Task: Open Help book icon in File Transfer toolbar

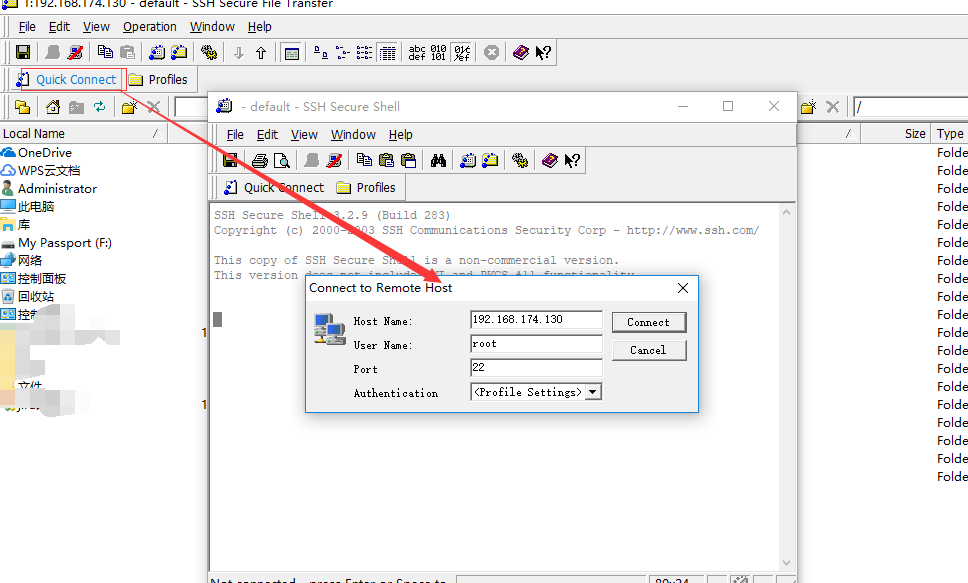Action: [x=521, y=52]
